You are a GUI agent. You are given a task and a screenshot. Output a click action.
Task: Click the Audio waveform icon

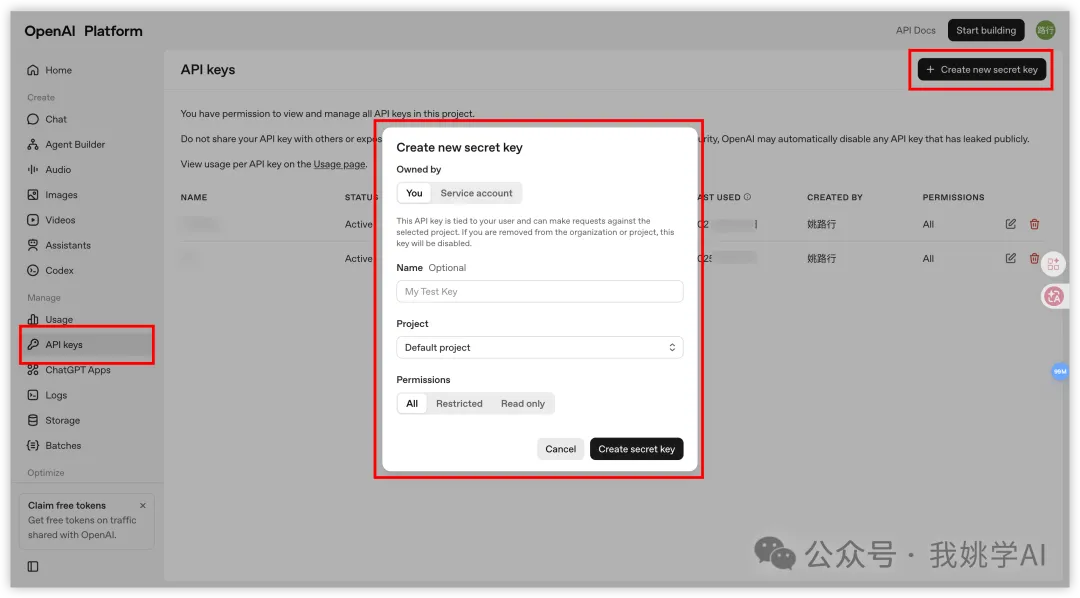pyautogui.click(x=32, y=169)
